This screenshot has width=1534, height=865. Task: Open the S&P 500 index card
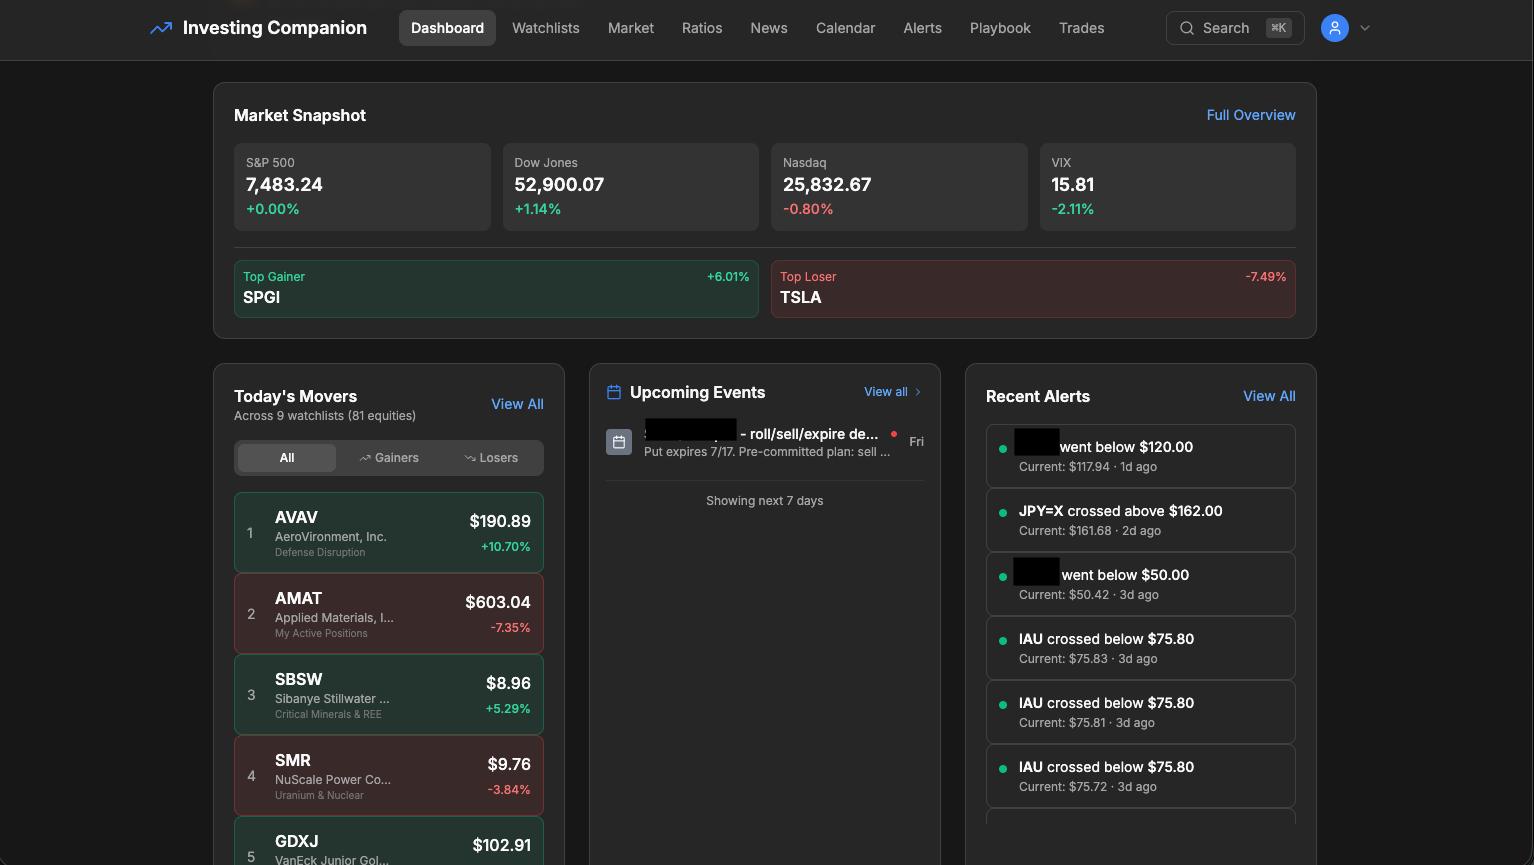click(362, 187)
